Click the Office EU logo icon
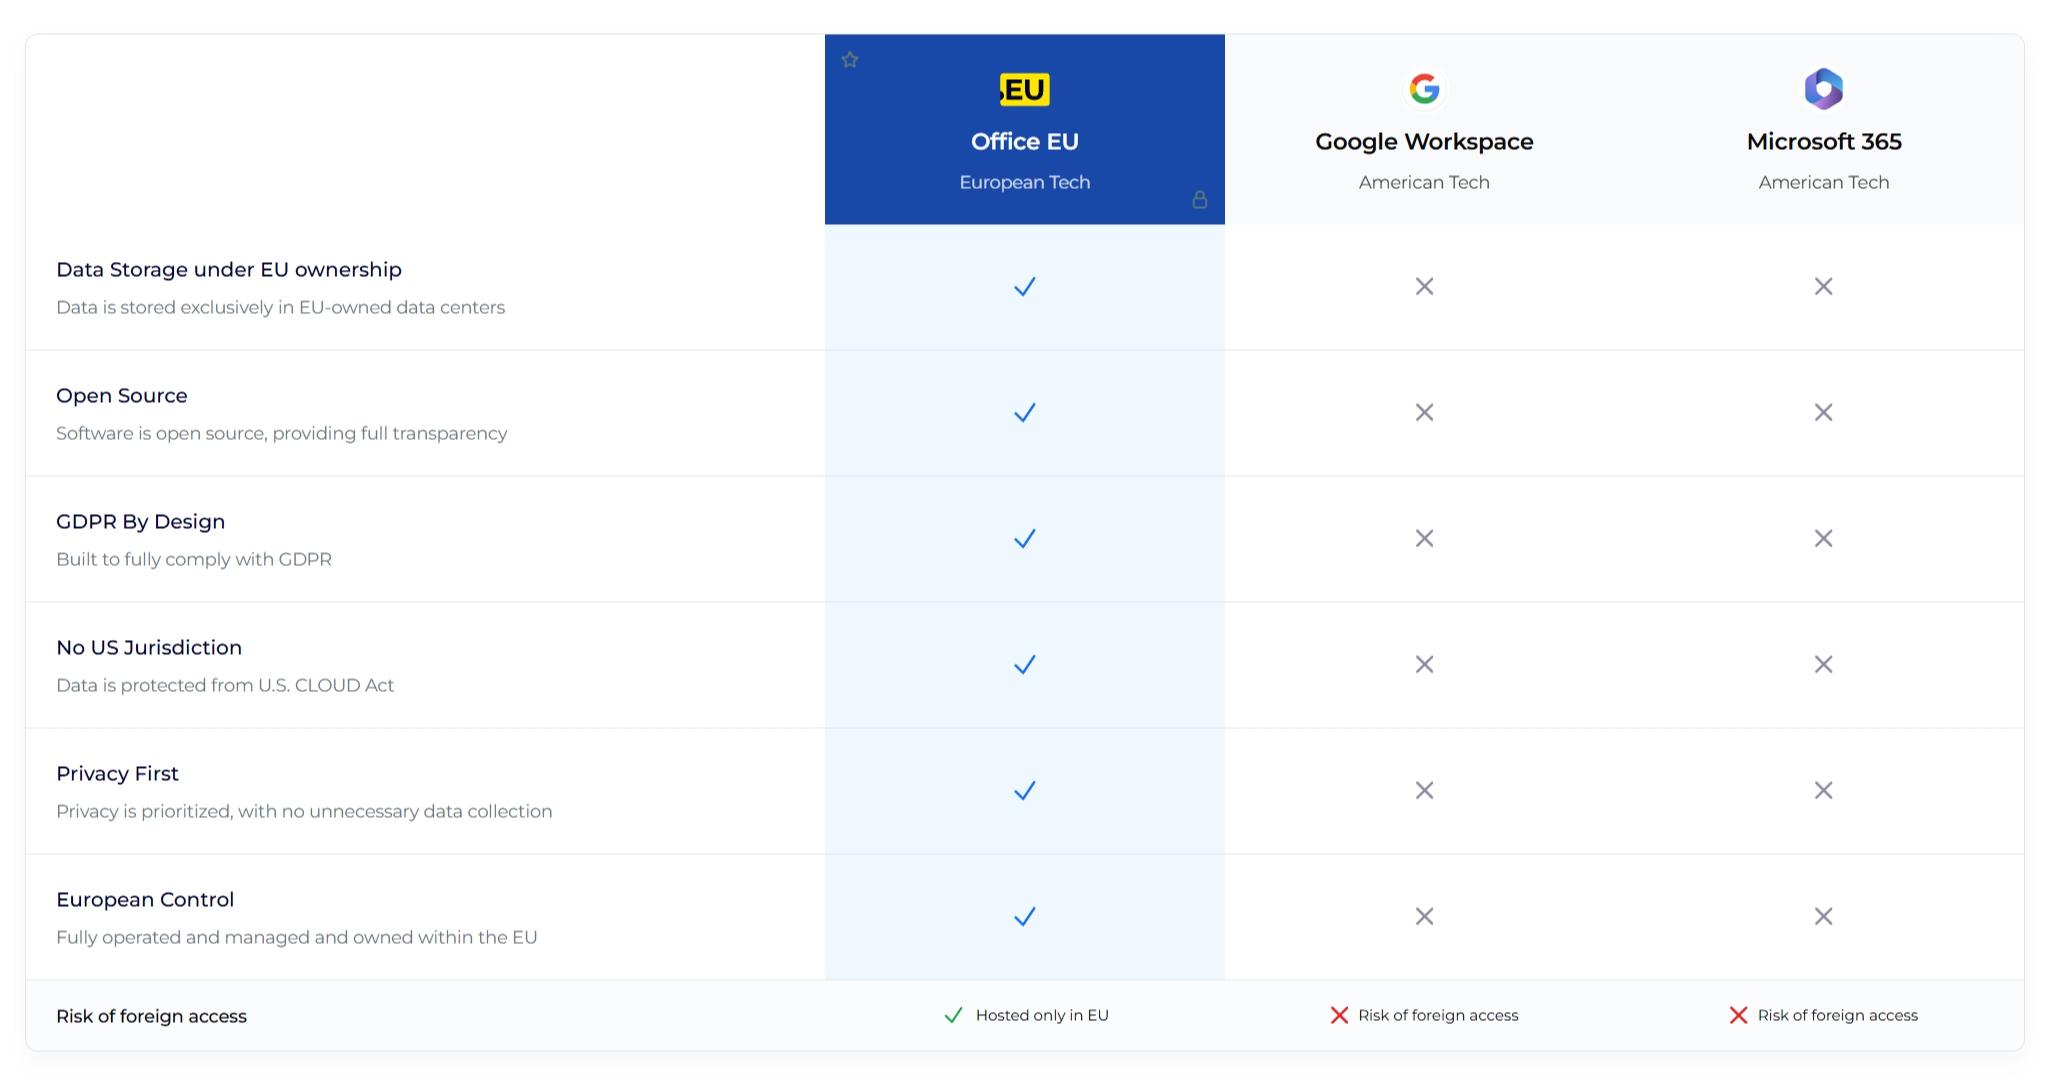The image size is (2070, 1088). pos(1024,89)
